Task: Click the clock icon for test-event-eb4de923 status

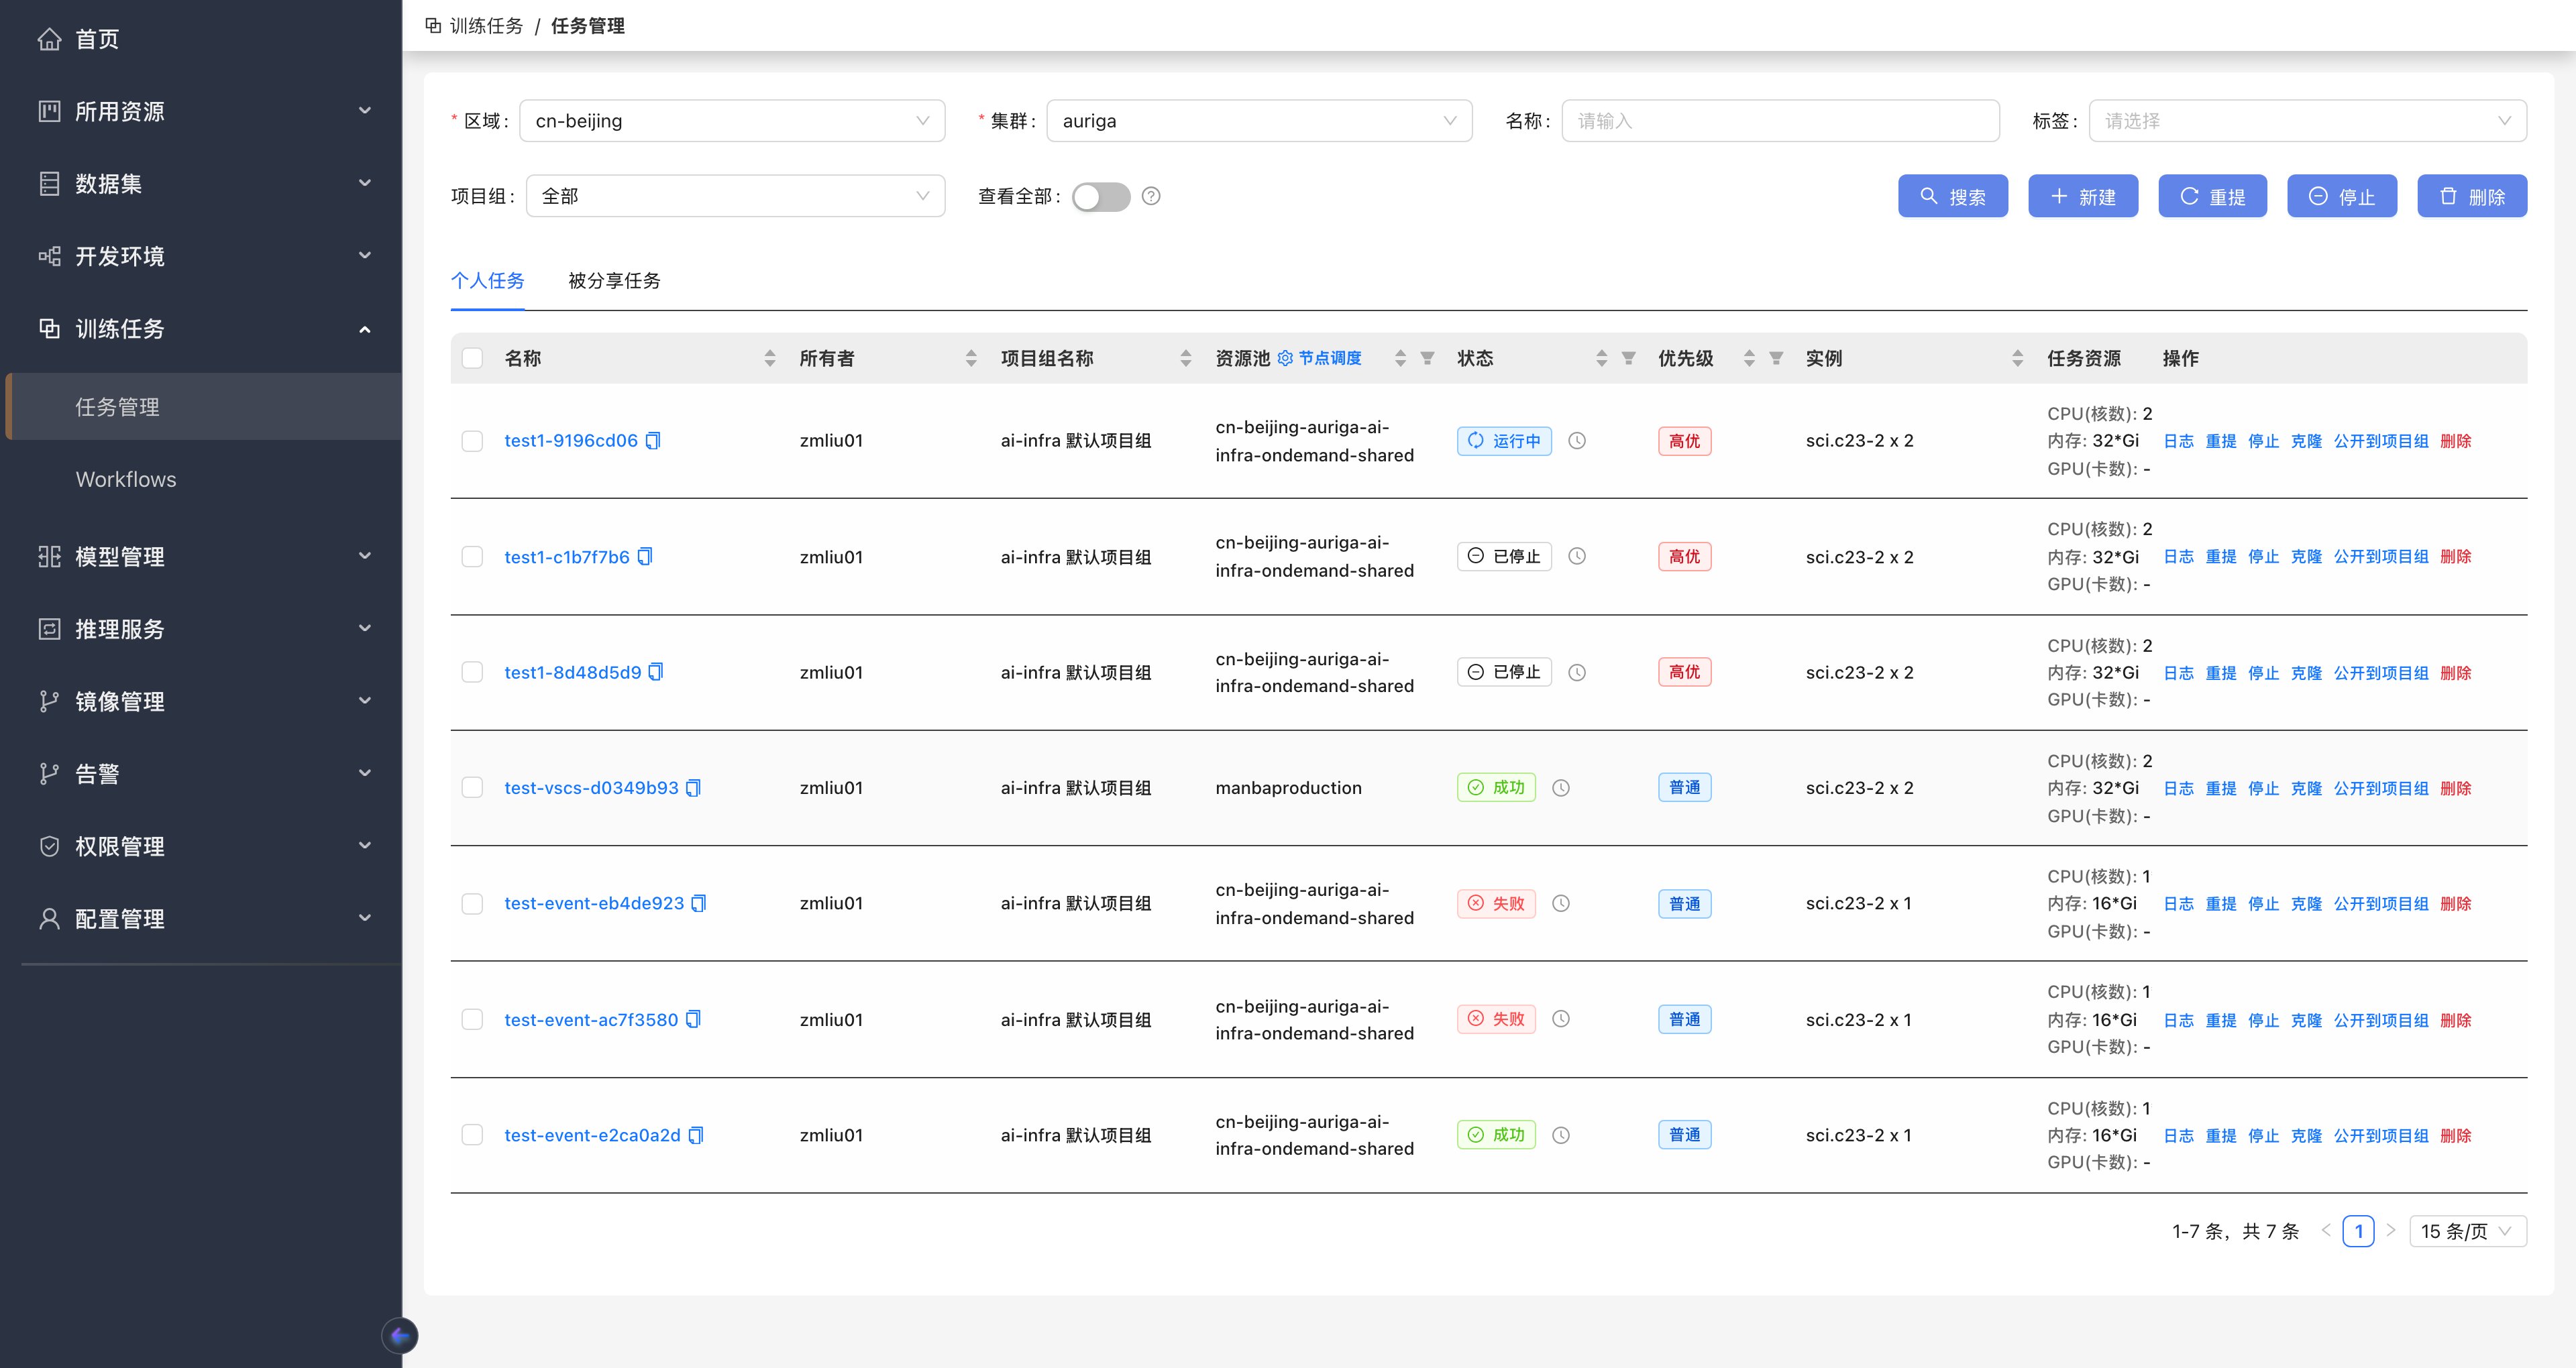Action: (1561, 904)
